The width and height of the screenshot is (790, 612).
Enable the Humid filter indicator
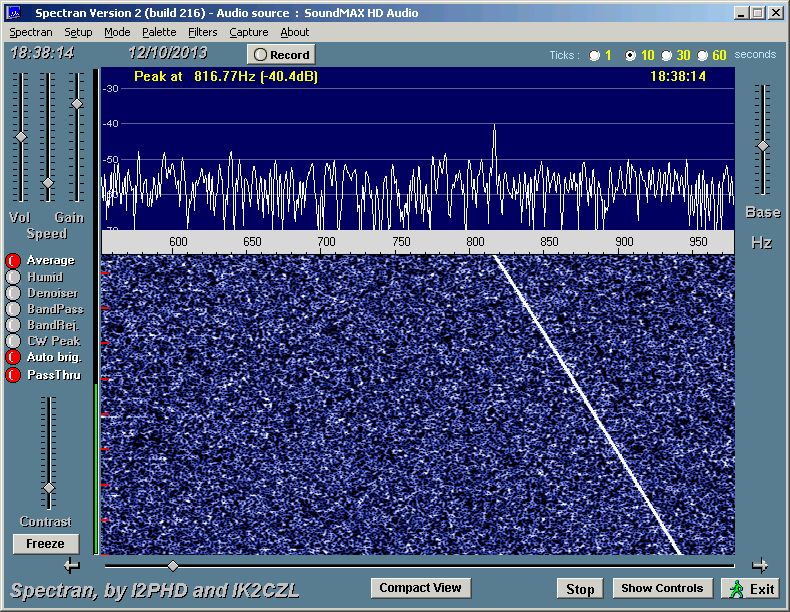pyautogui.click(x=13, y=277)
